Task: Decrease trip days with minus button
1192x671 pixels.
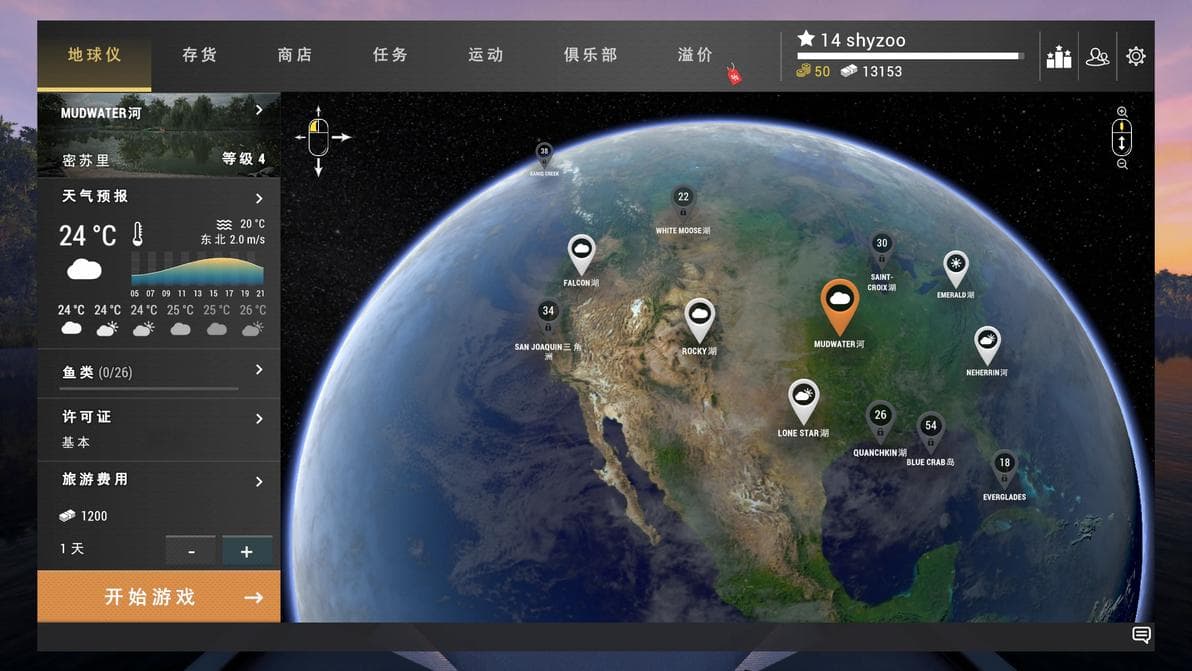Action: click(191, 551)
